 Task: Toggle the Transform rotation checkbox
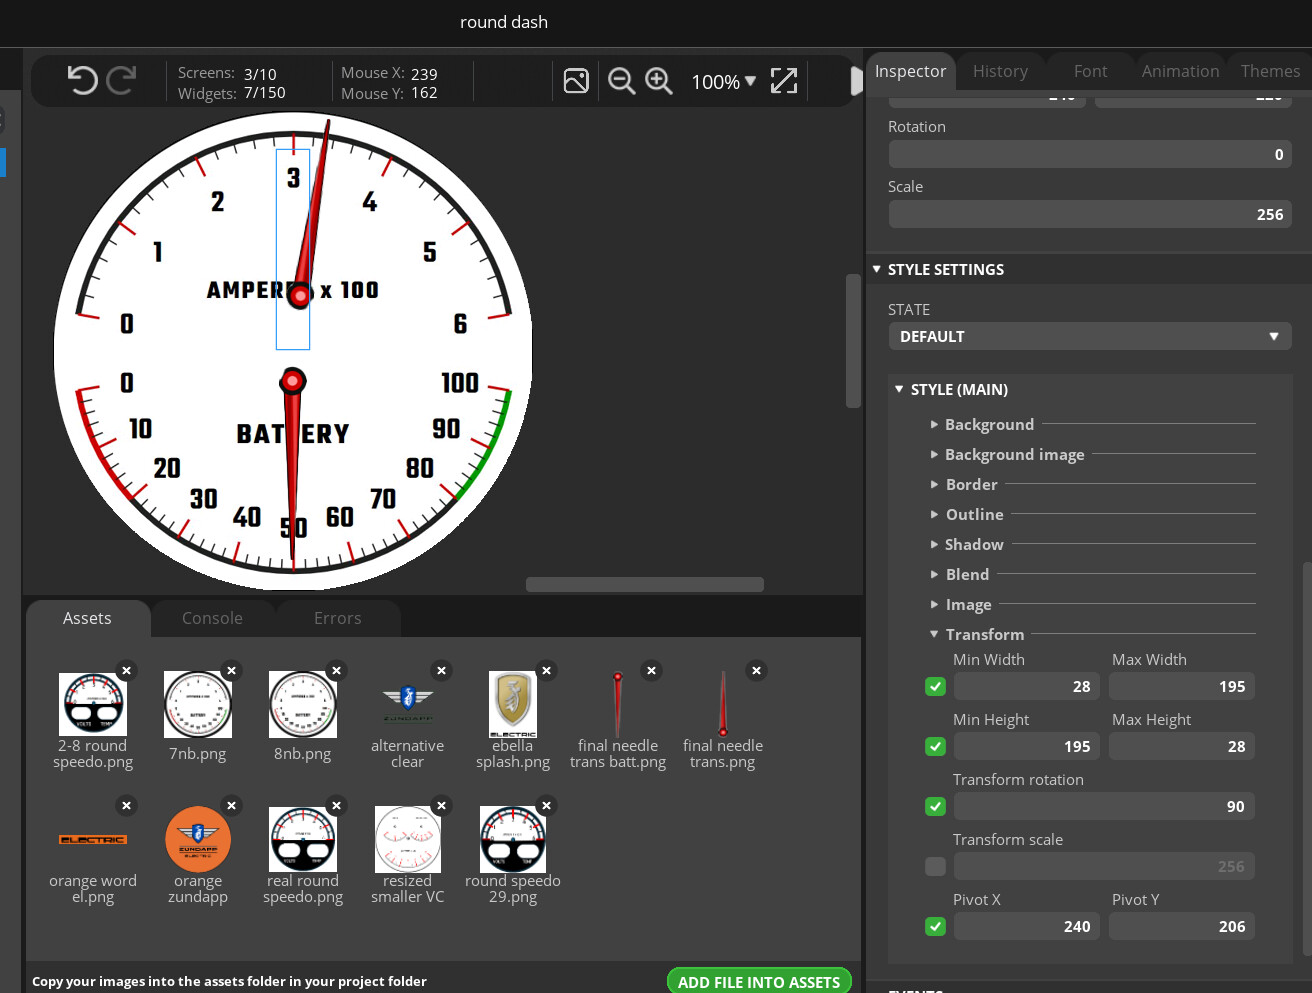(935, 807)
